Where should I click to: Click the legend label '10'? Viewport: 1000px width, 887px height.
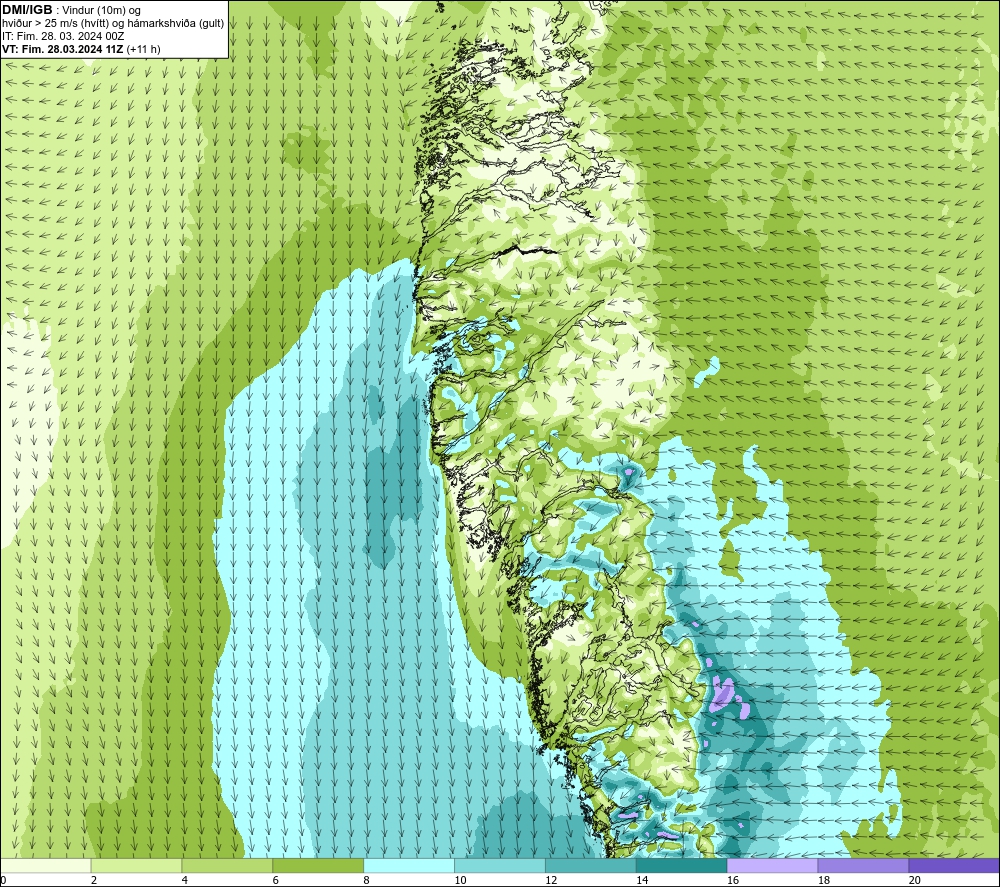click(x=460, y=881)
